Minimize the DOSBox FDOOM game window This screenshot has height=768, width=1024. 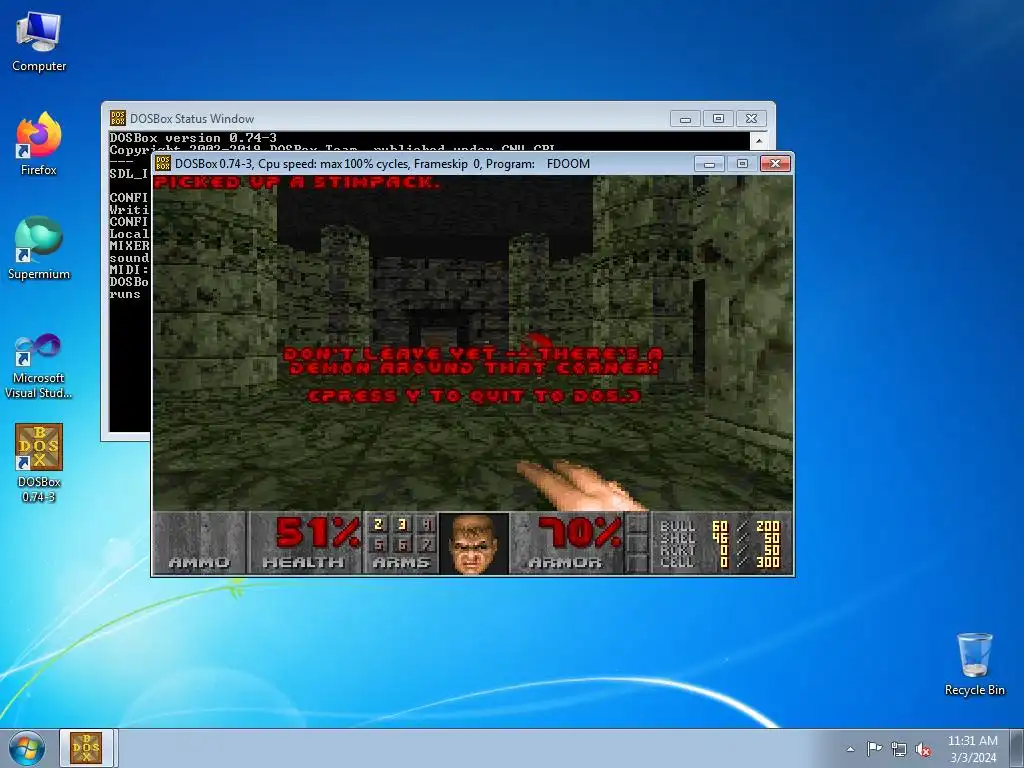tap(710, 163)
